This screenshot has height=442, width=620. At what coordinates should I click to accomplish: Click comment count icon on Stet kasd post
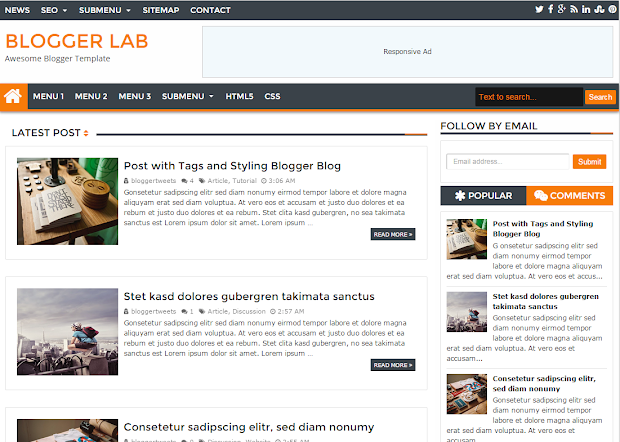point(184,312)
